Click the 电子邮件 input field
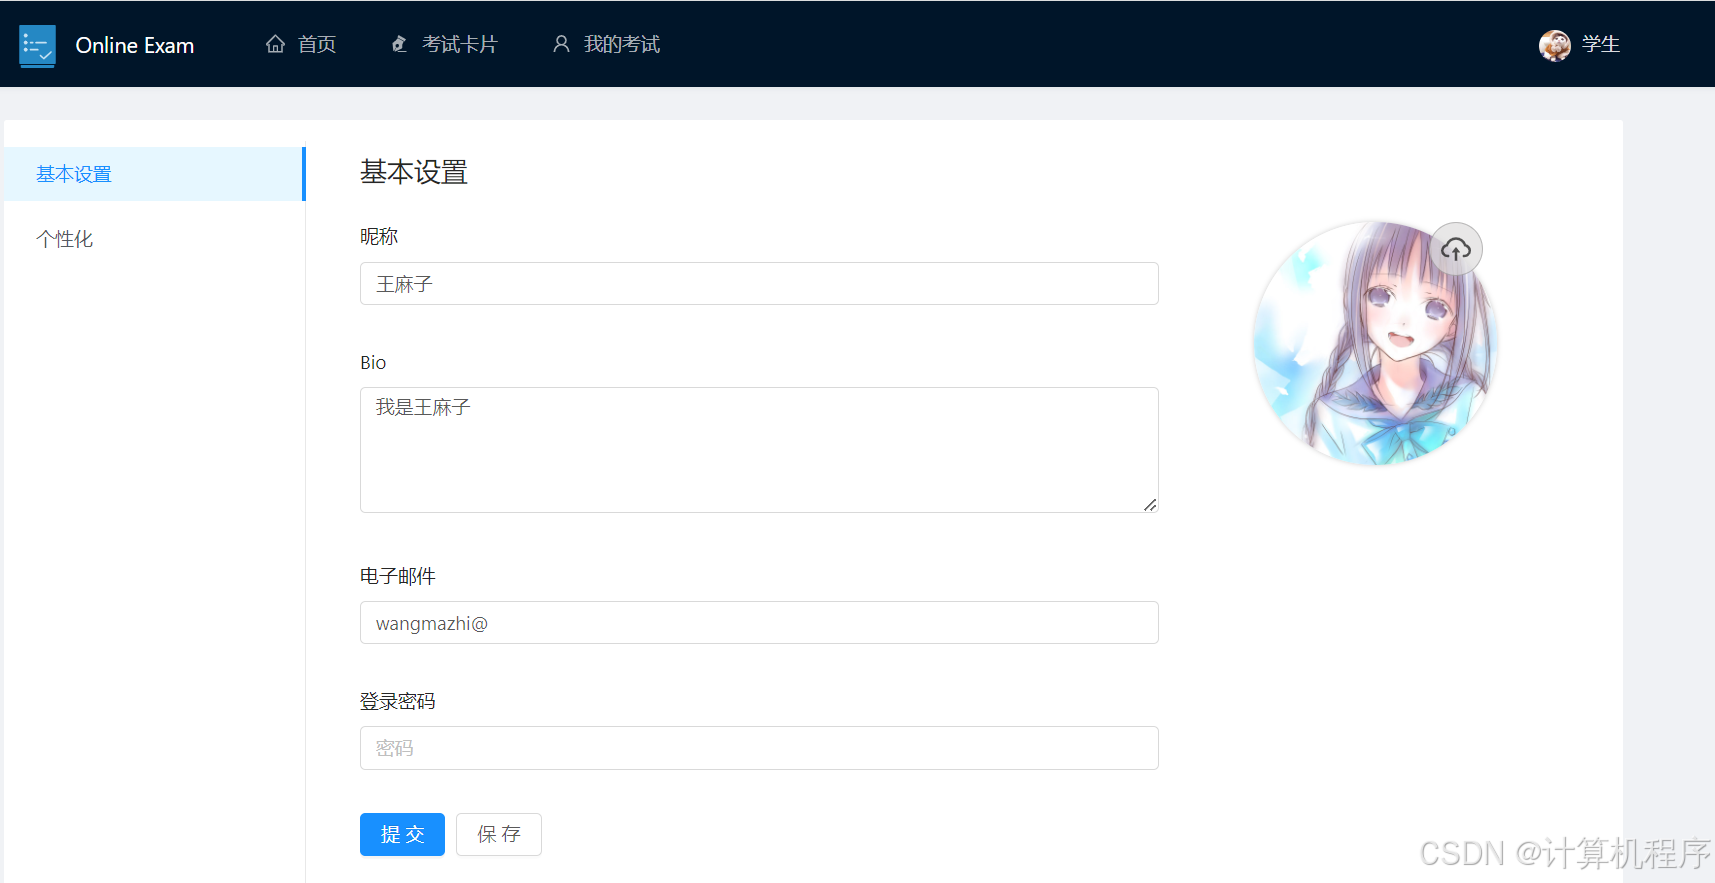1715x883 pixels. click(x=759, y=623)
